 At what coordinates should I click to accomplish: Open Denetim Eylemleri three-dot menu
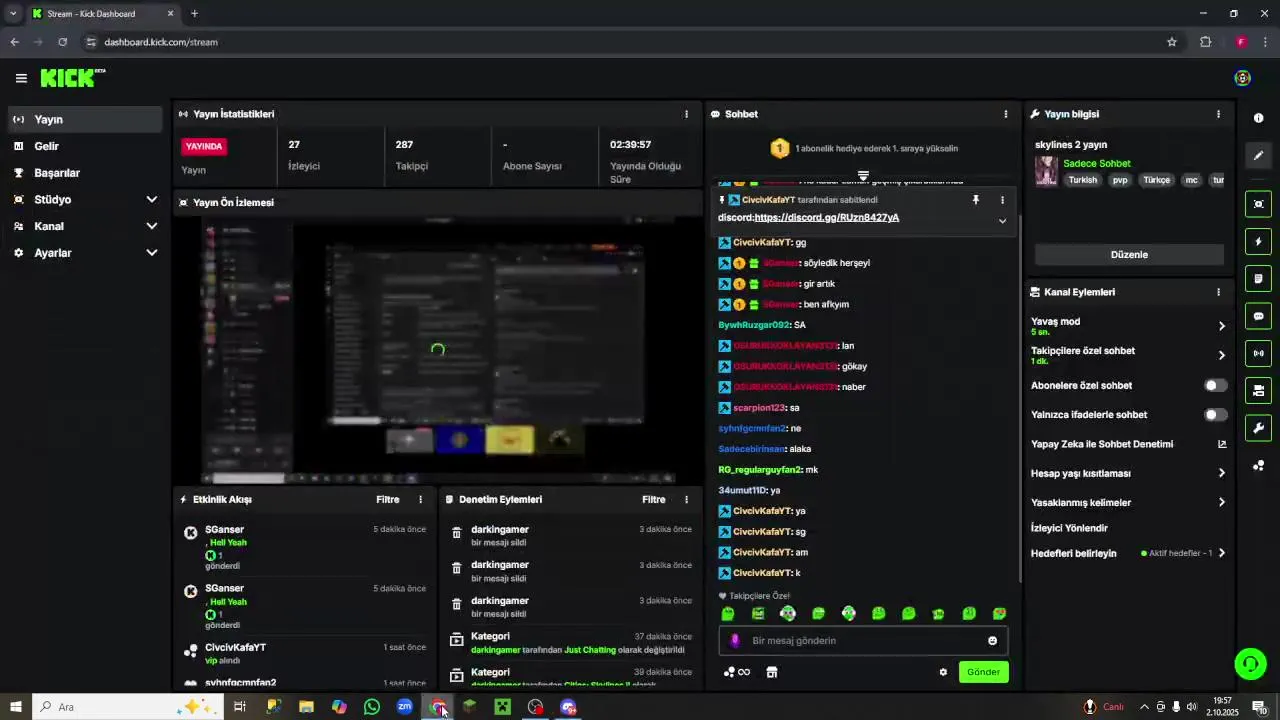pos(686,499)
